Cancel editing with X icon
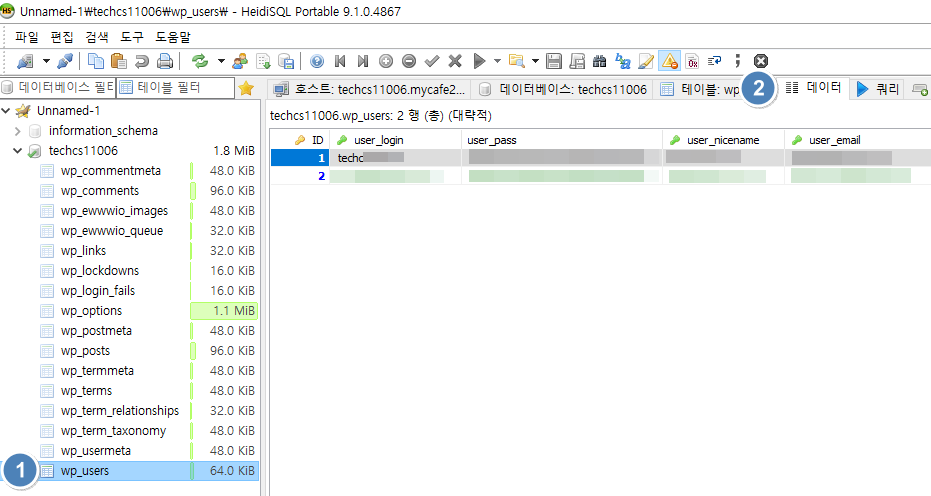 [455, 61]
